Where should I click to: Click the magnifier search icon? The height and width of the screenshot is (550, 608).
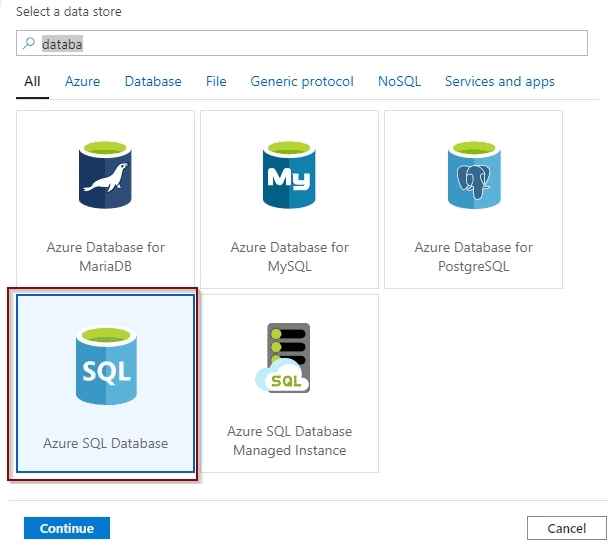click(29, 43)
